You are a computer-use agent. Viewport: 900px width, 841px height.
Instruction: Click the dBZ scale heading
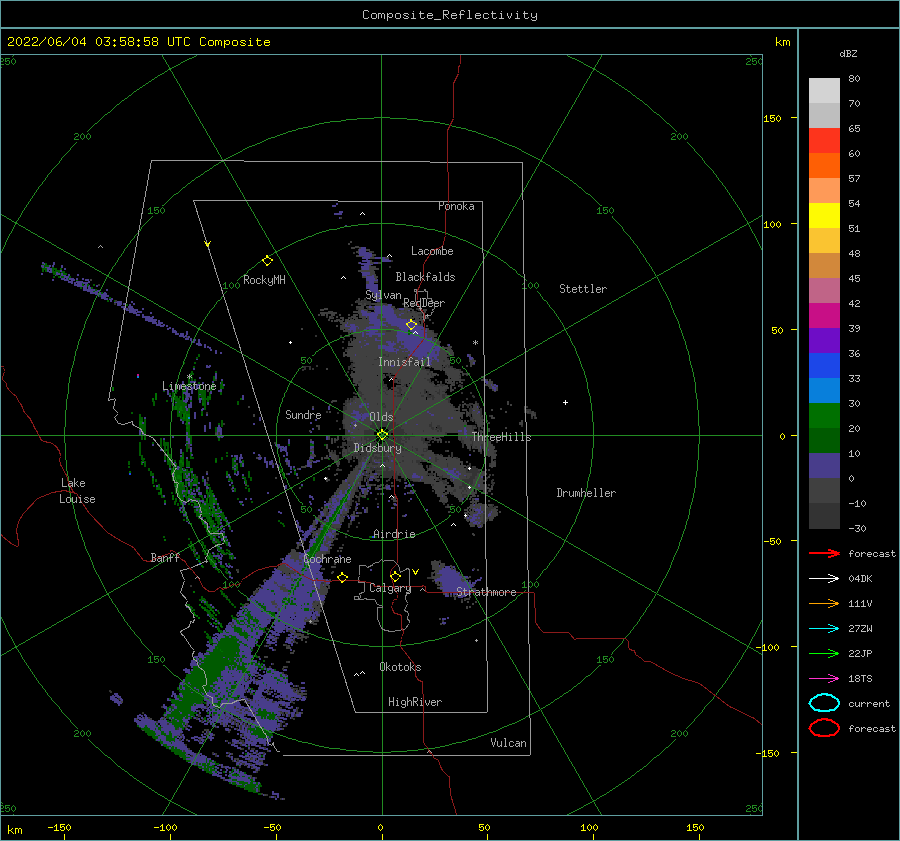click(x=848, y=53)
